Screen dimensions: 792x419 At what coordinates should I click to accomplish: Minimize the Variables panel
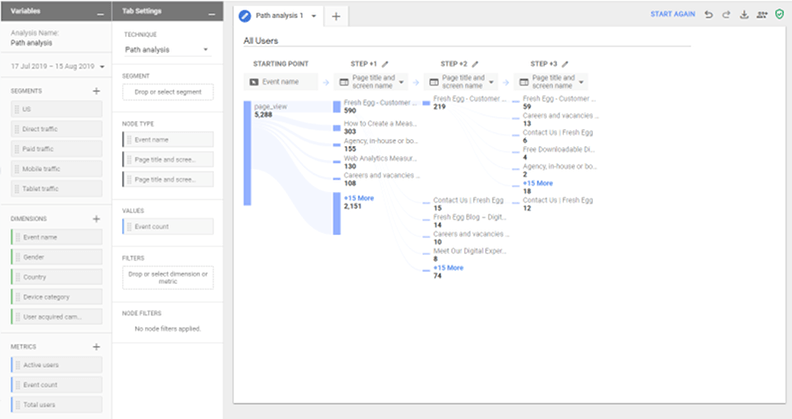101,14
